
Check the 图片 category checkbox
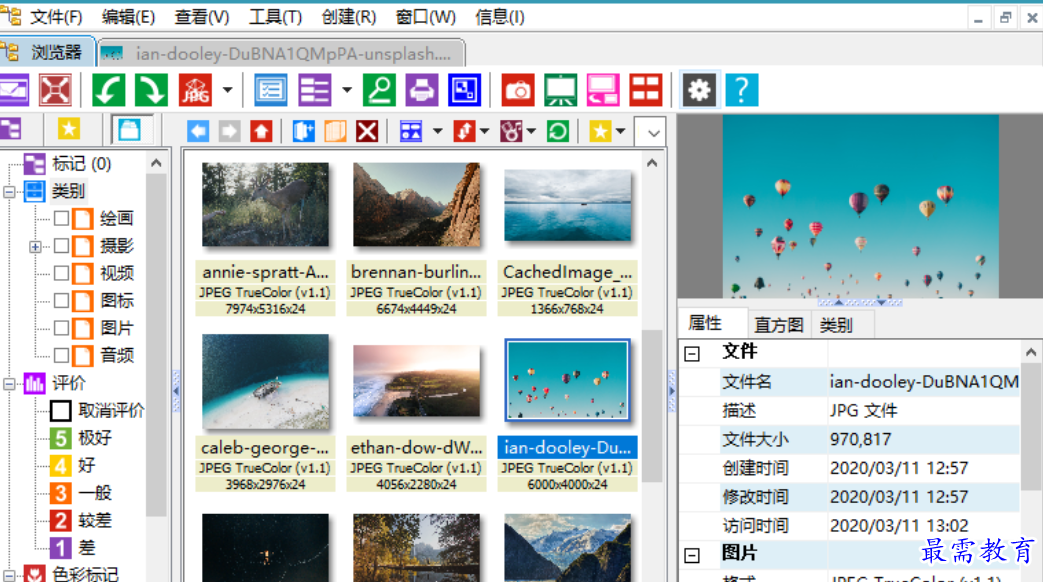tap(61, 328)
